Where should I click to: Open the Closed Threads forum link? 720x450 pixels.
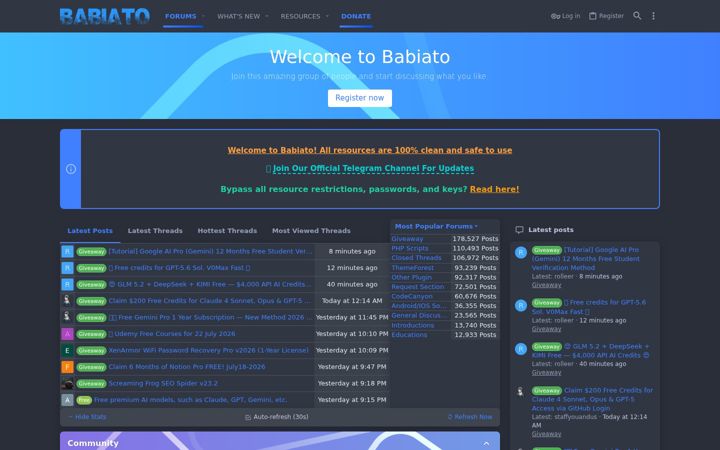(x=416, y=258)
